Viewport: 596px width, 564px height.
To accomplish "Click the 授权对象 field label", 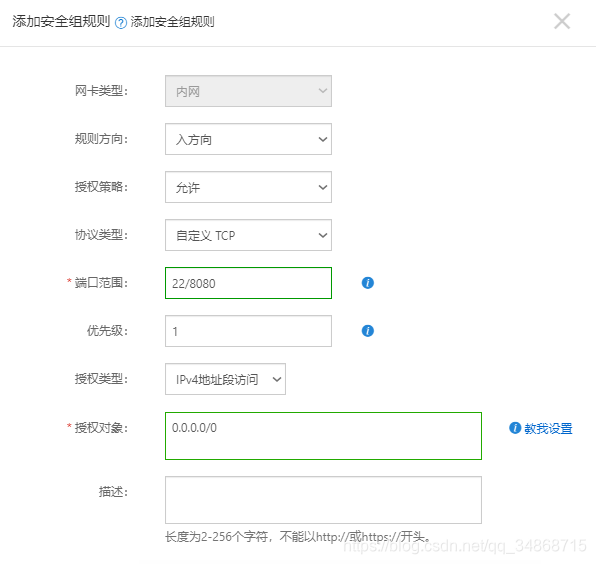I will pos(101,428).
